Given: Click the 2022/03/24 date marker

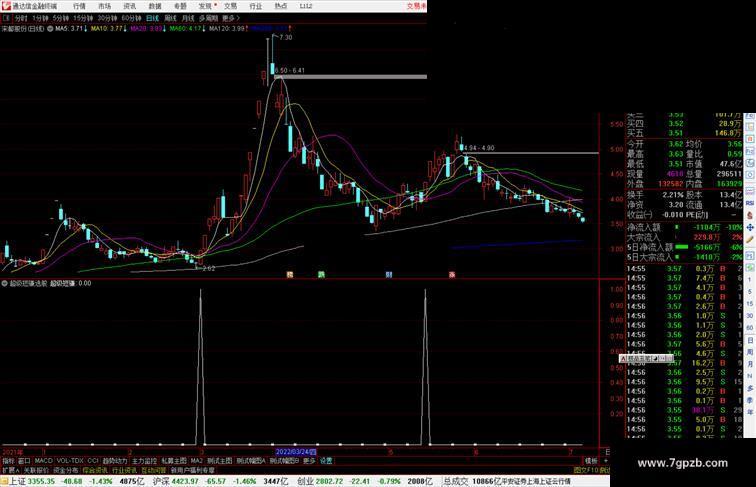Looking at the screenshot, I should 296,452.
